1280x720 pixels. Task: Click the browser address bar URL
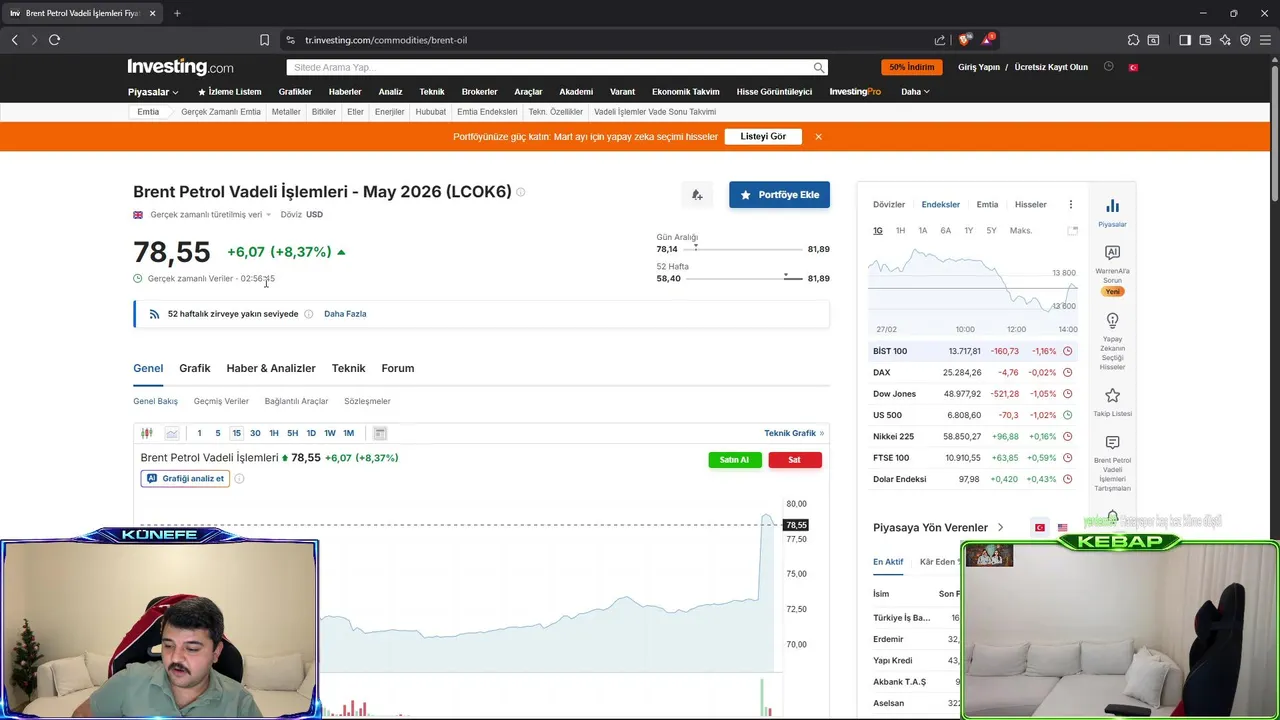(386, 40)
